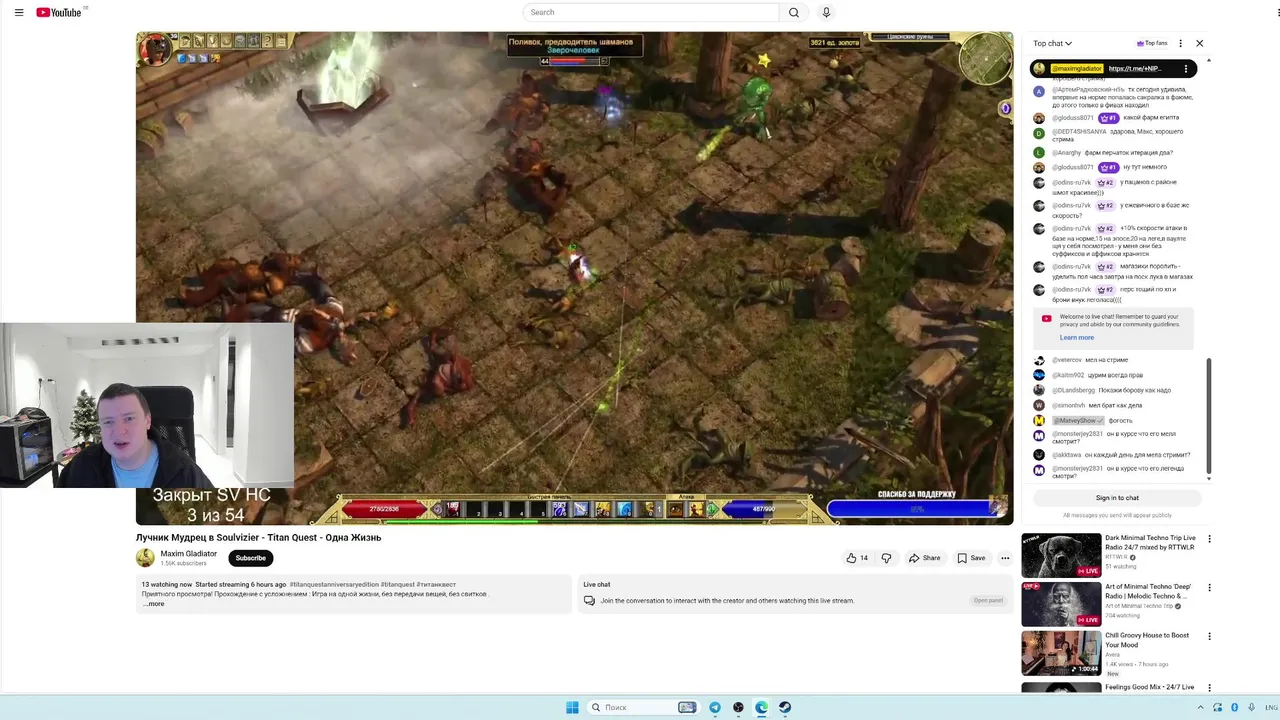The width and height of the screenshot is (1280, 720).
Task: Click the live stream video player
Action: 574,278
